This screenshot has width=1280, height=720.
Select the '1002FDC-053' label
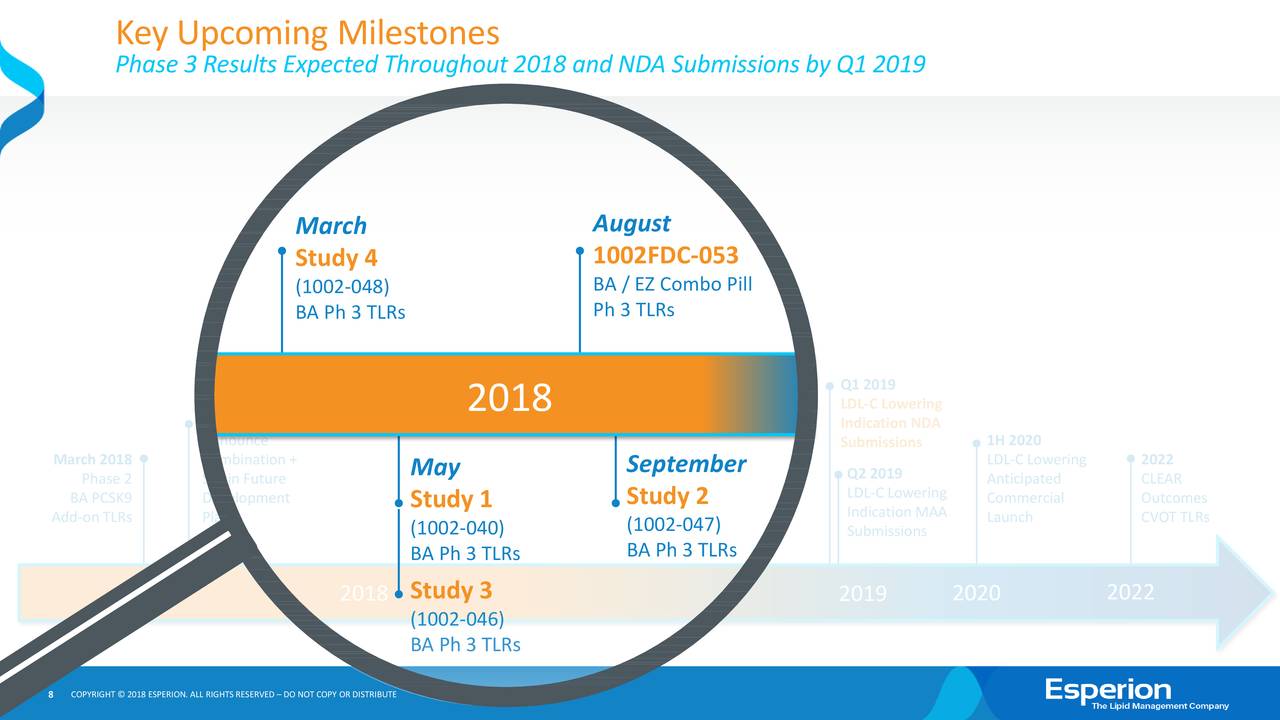tap(666, 256)
